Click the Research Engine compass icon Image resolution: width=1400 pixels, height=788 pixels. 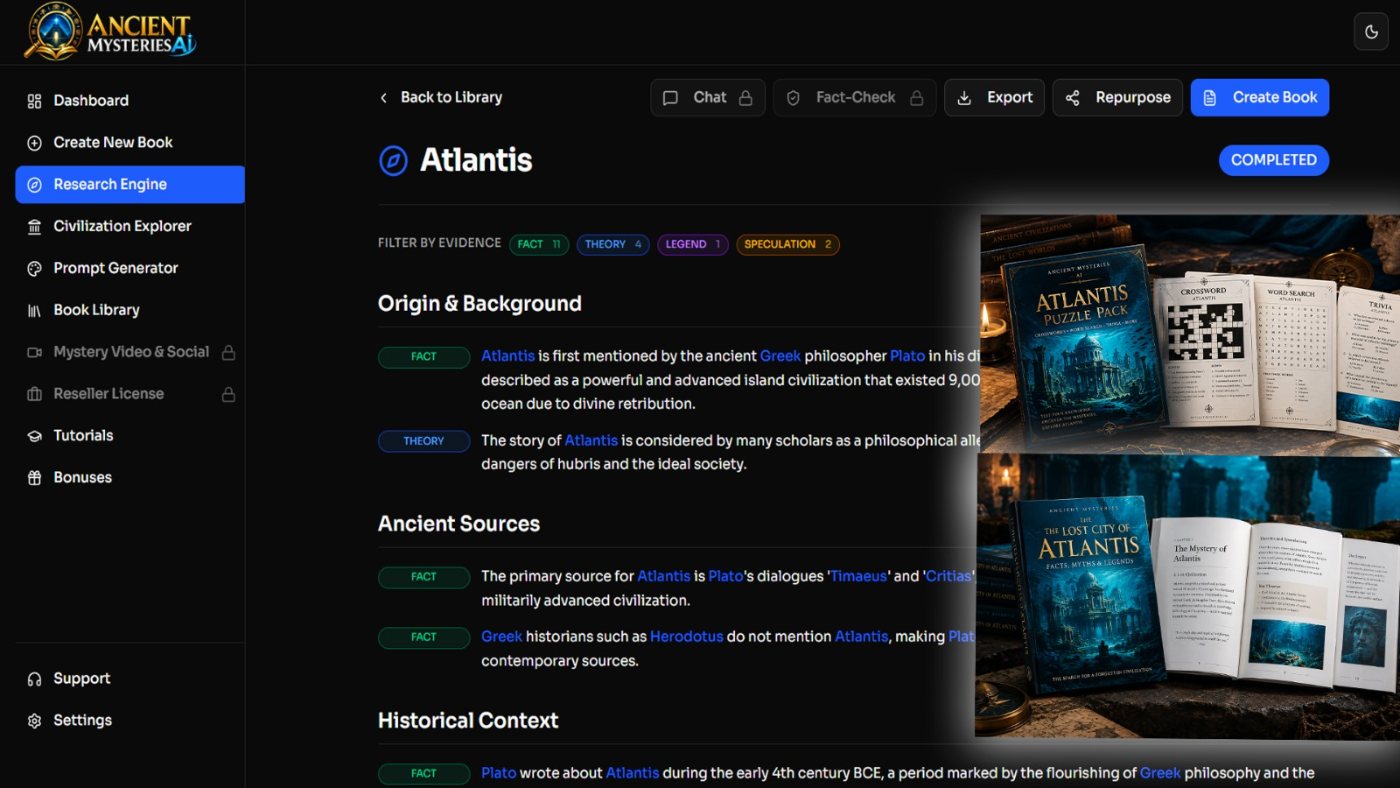click(34, 184)
